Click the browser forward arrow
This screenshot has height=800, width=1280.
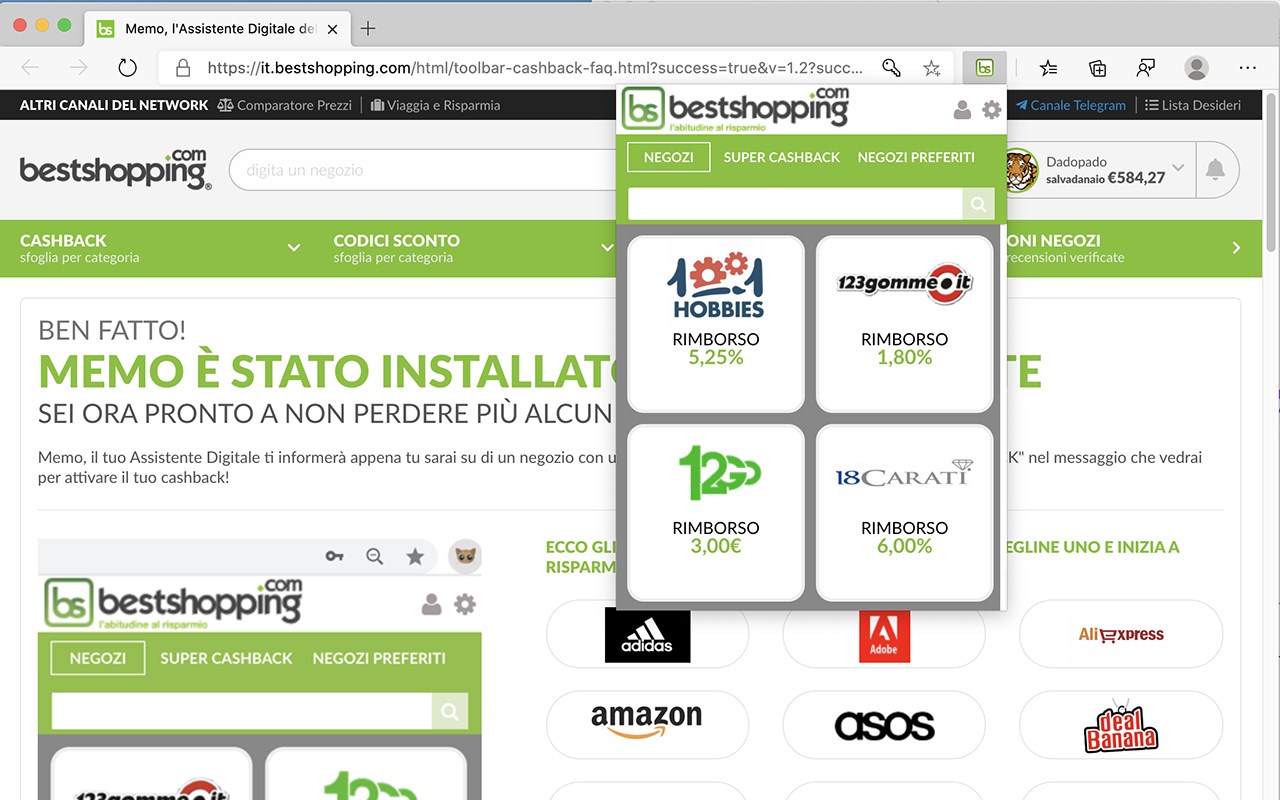coord(78,68)
